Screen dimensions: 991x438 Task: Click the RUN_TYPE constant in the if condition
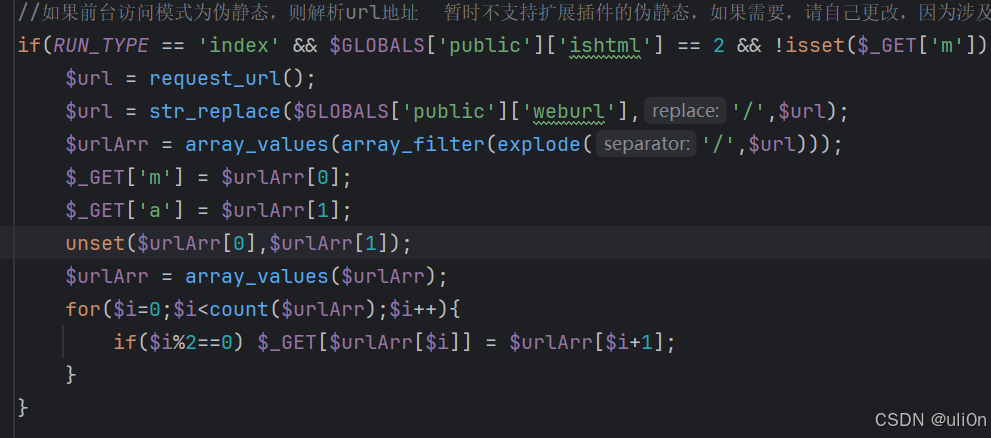coord(101,45)
